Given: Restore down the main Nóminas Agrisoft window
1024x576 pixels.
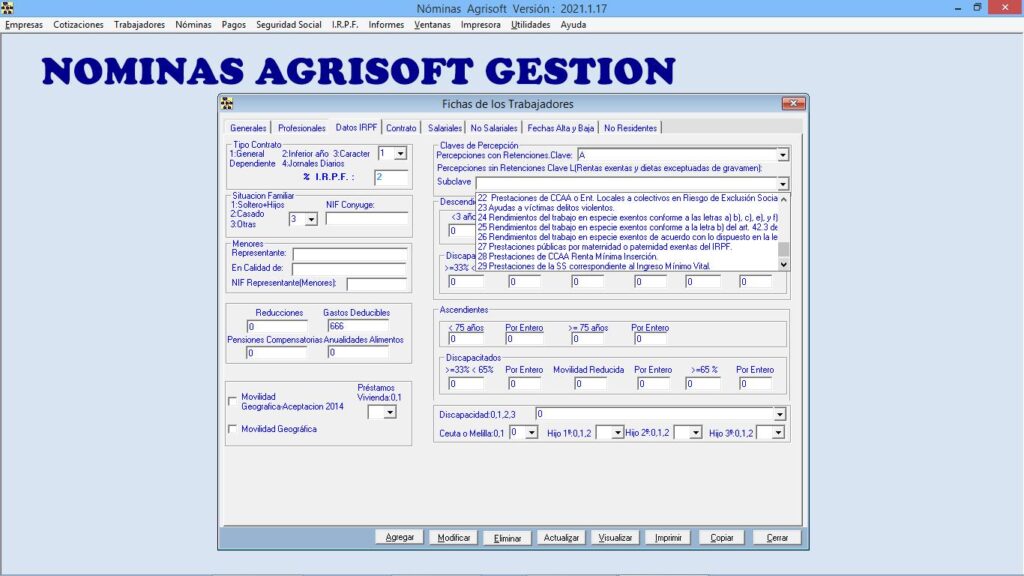Looking at the screenshot, I should click(977, 8).
